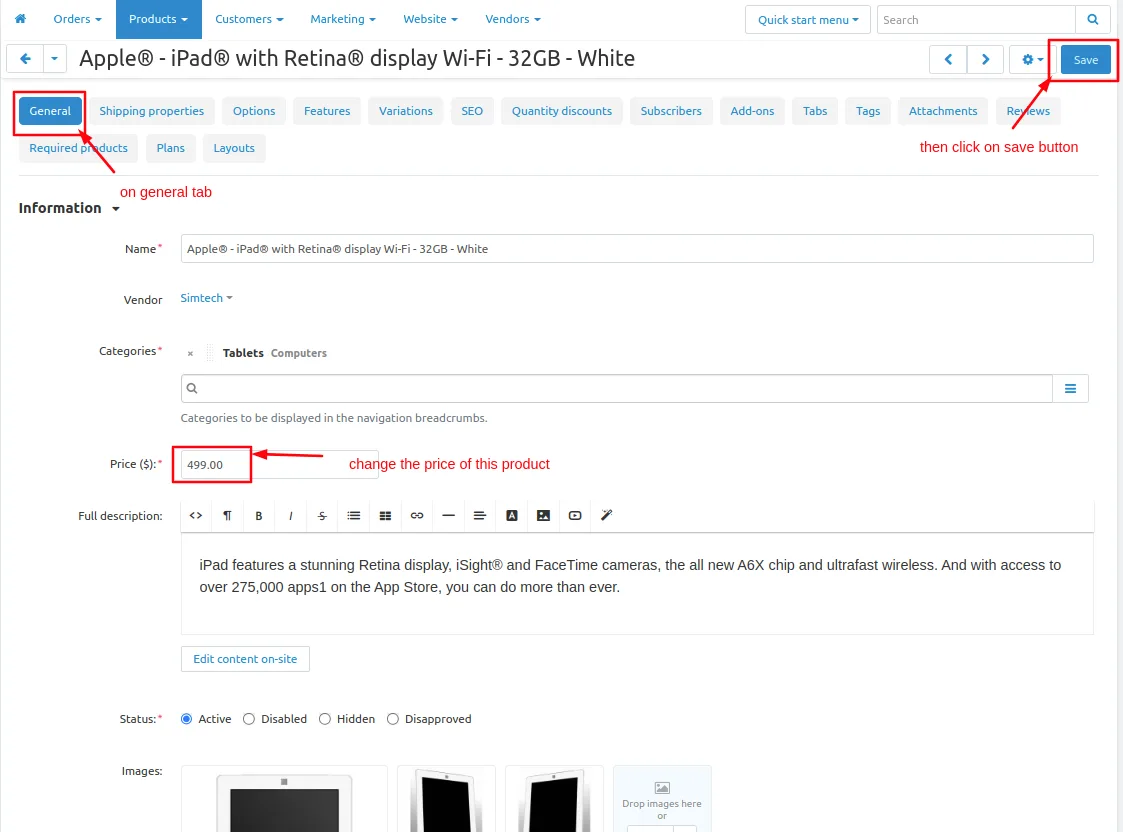Screen dimensions: 1123x832
Task: Open the Simtech vendor dropdown
Action: [206, 298]
